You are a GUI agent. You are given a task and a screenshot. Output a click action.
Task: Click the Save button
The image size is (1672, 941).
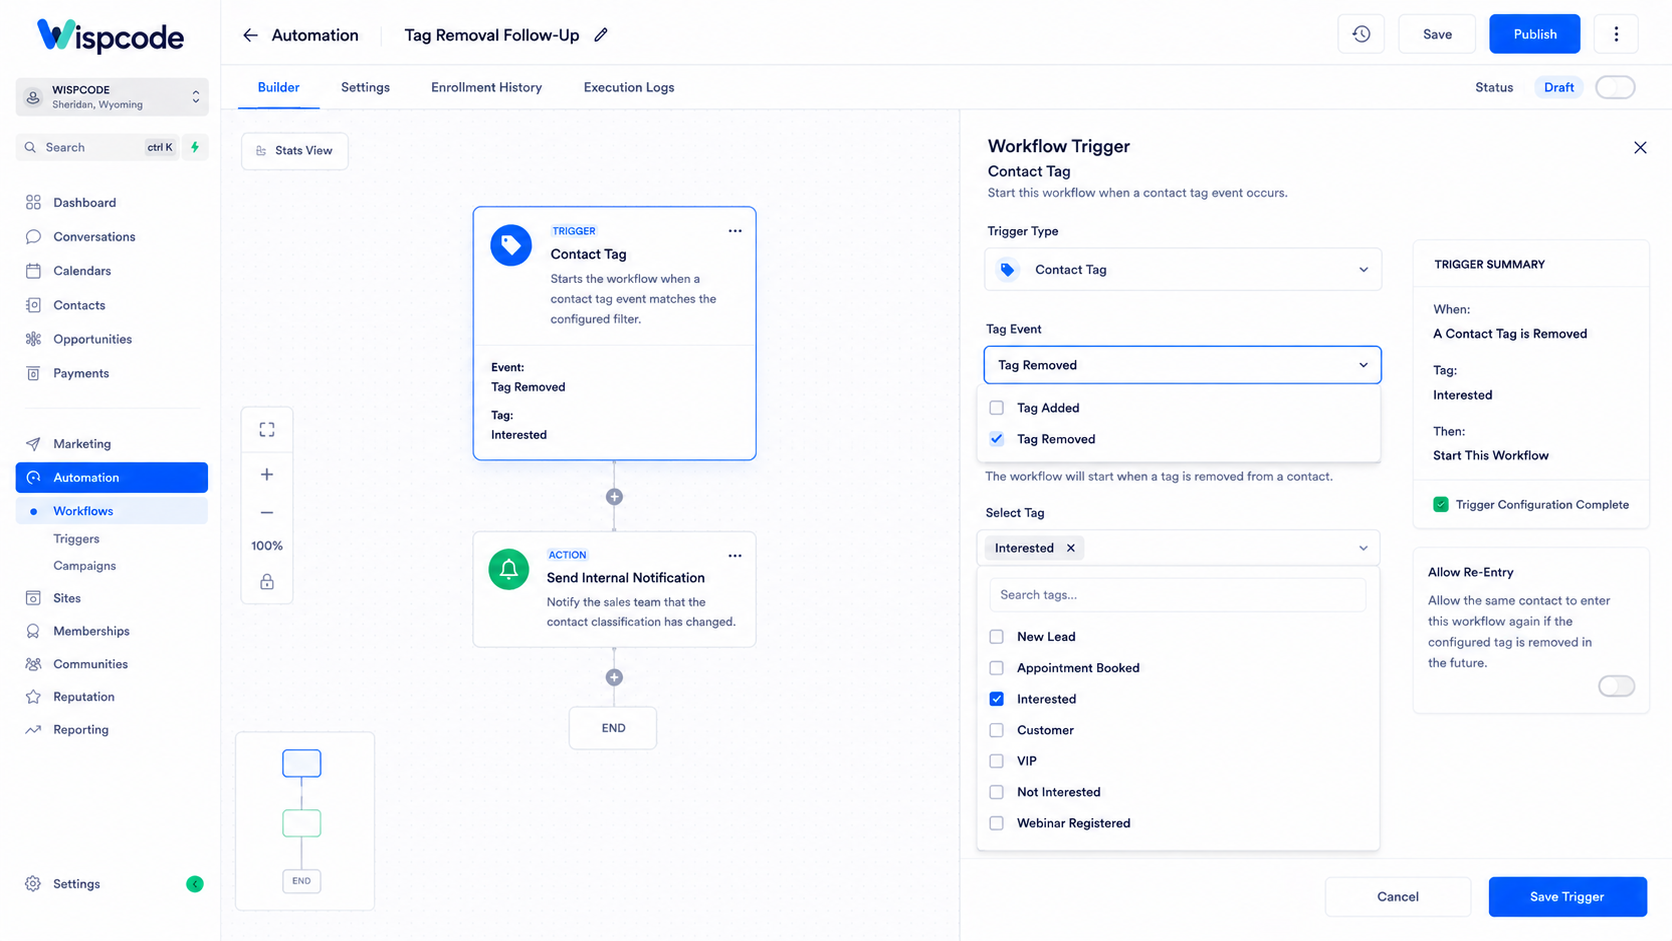coord(1437,34)
